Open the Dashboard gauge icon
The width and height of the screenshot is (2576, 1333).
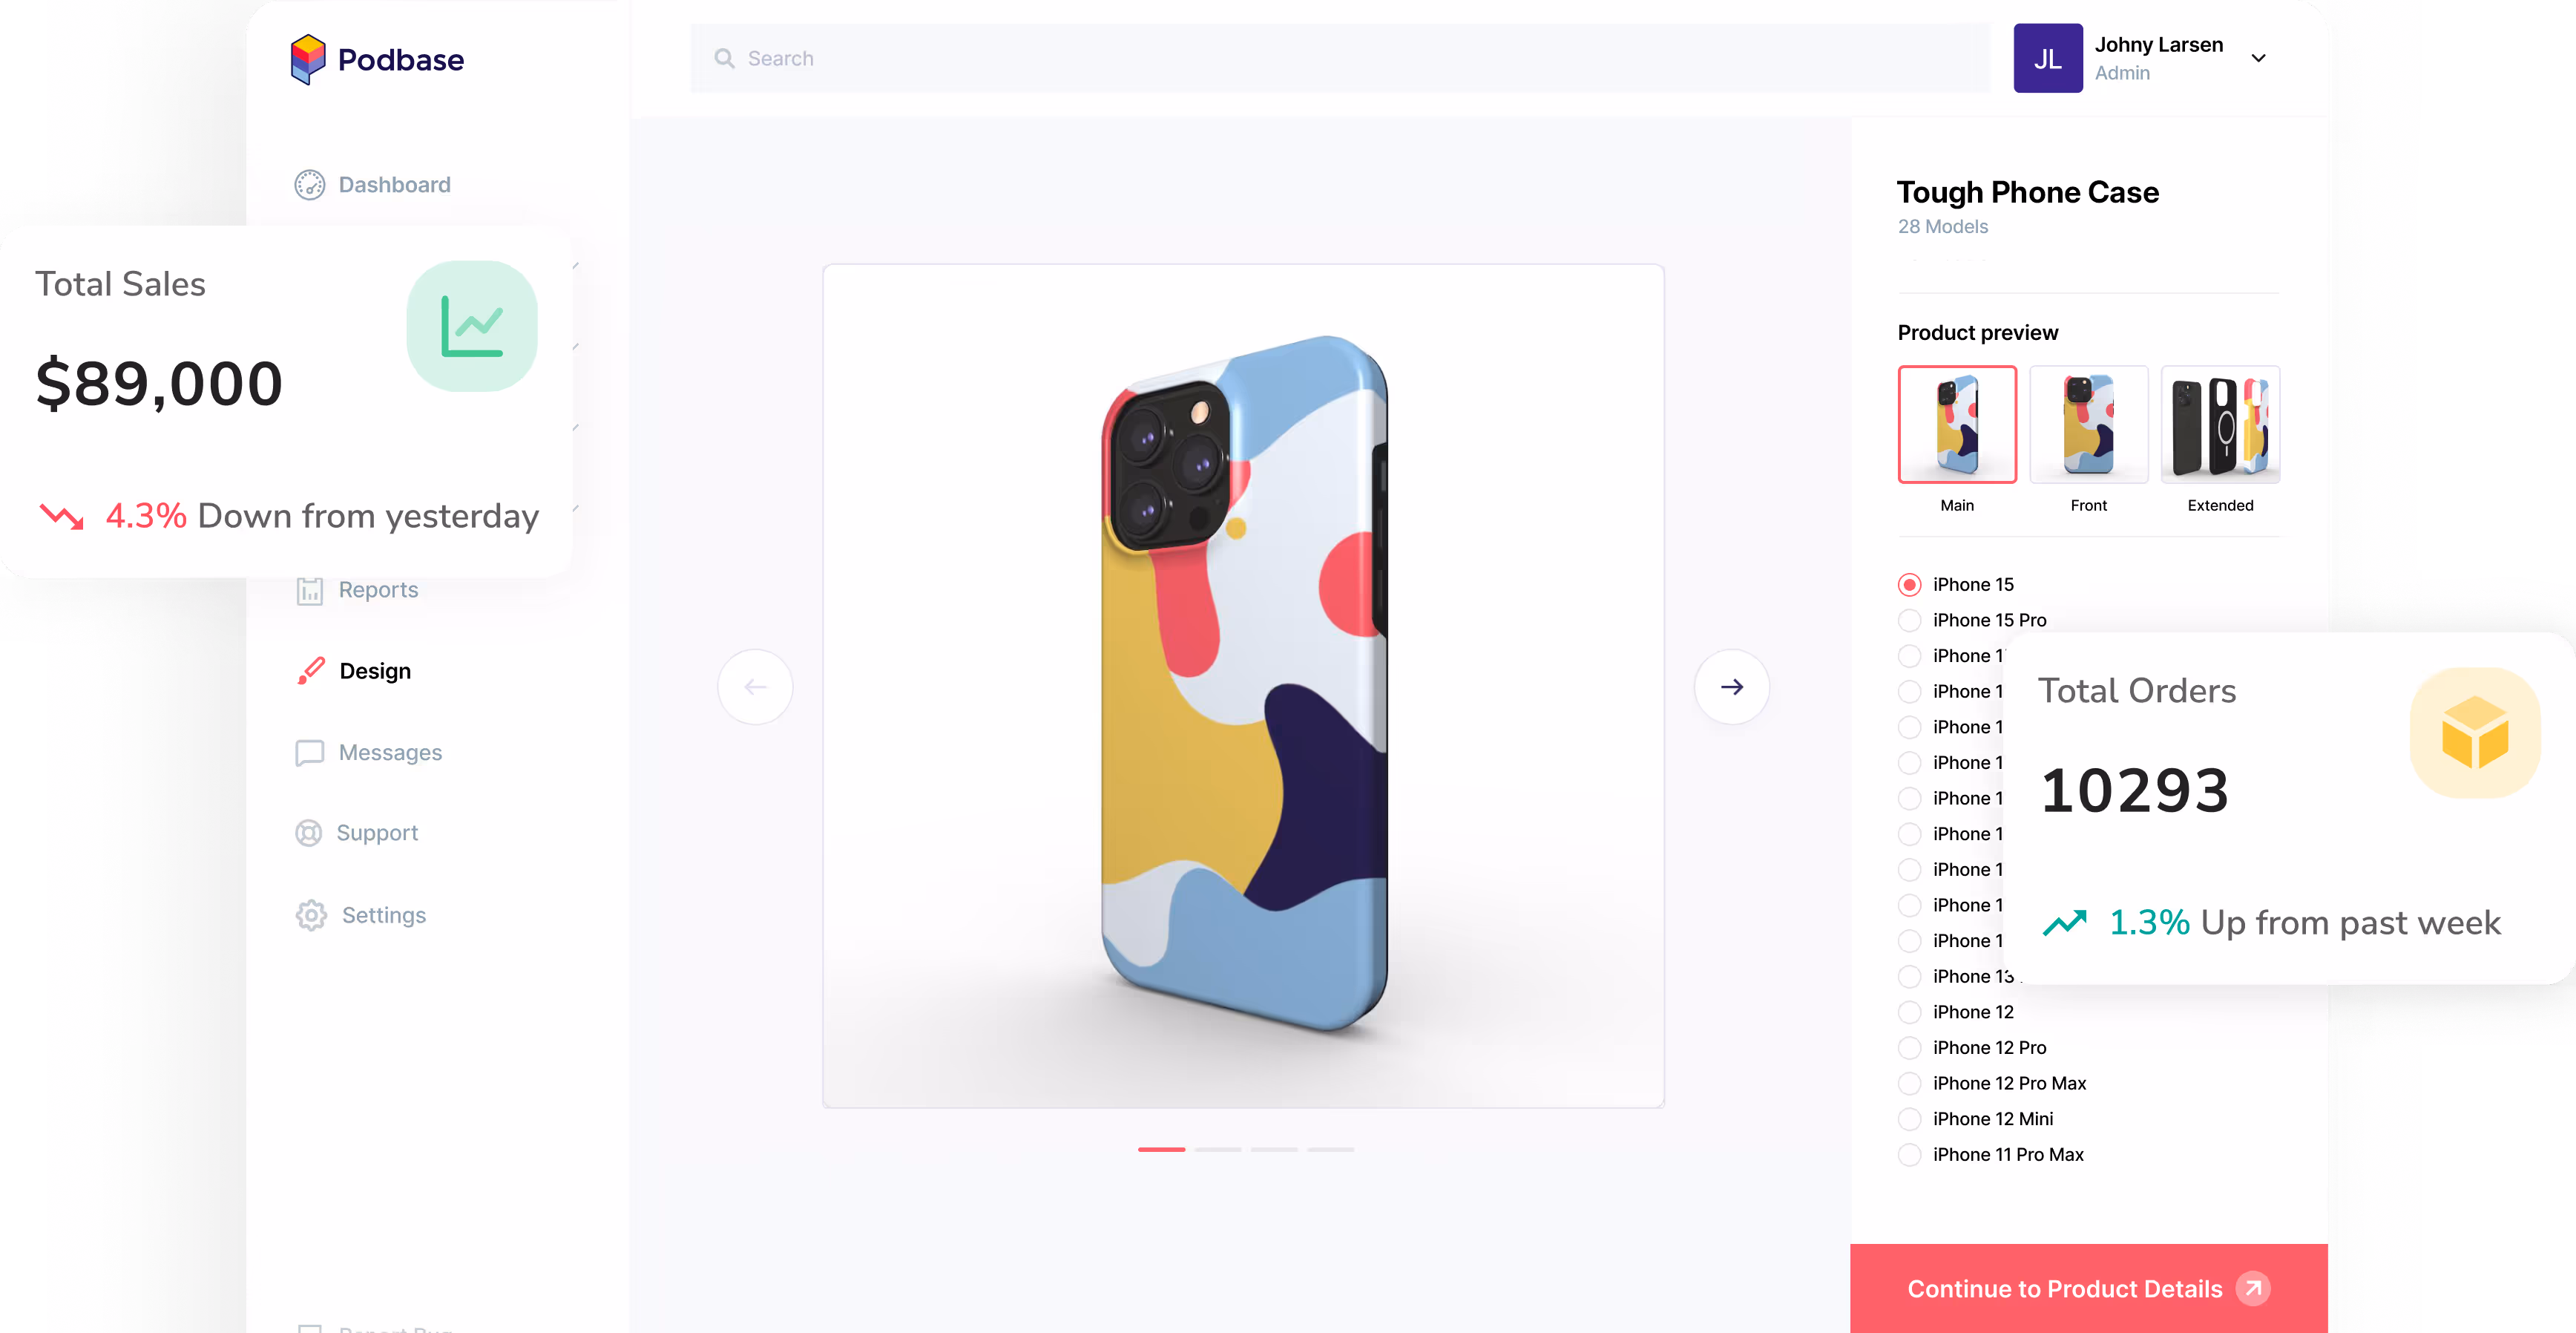310,185
